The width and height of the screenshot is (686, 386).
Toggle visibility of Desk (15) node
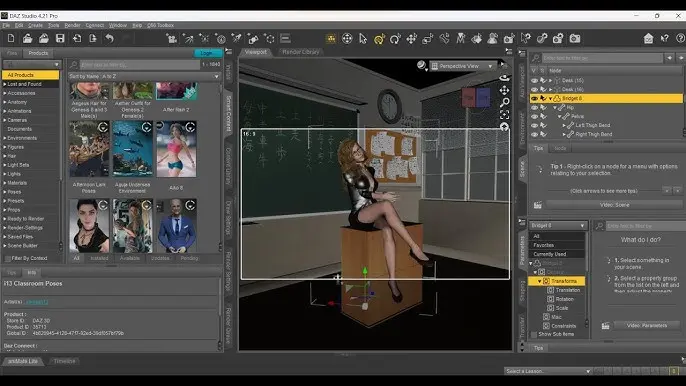534,81
